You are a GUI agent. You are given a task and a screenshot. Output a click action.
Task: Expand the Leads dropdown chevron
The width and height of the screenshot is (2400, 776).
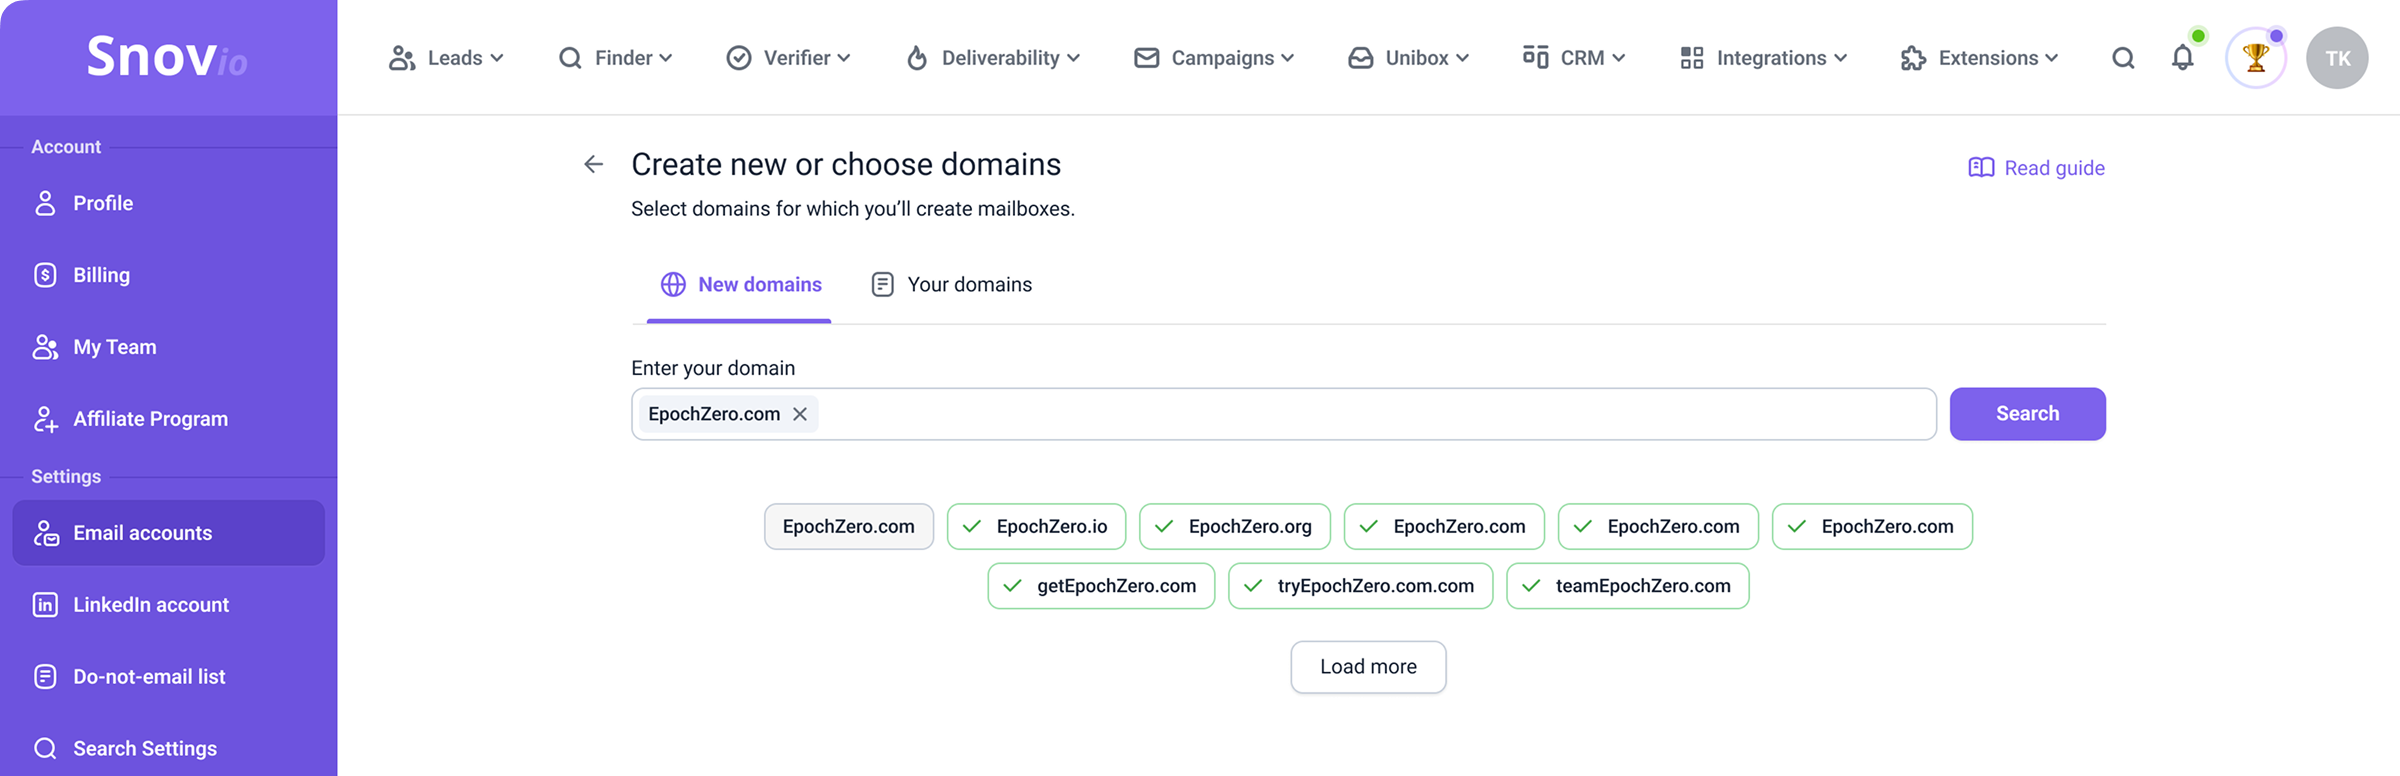click(x=497, y=58)
